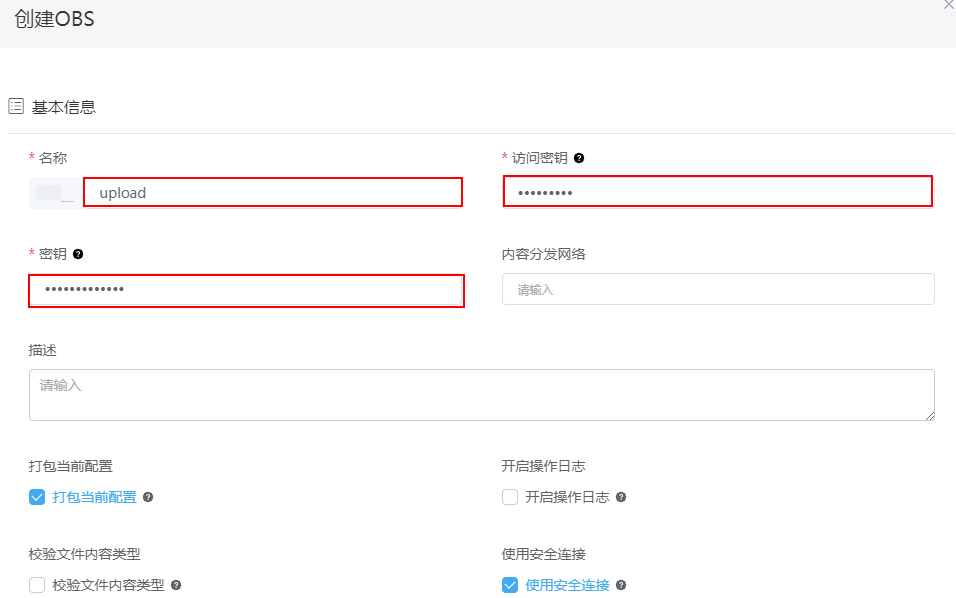
Task: Show help for 校验文件内容类型
Action: pos(176,585)
